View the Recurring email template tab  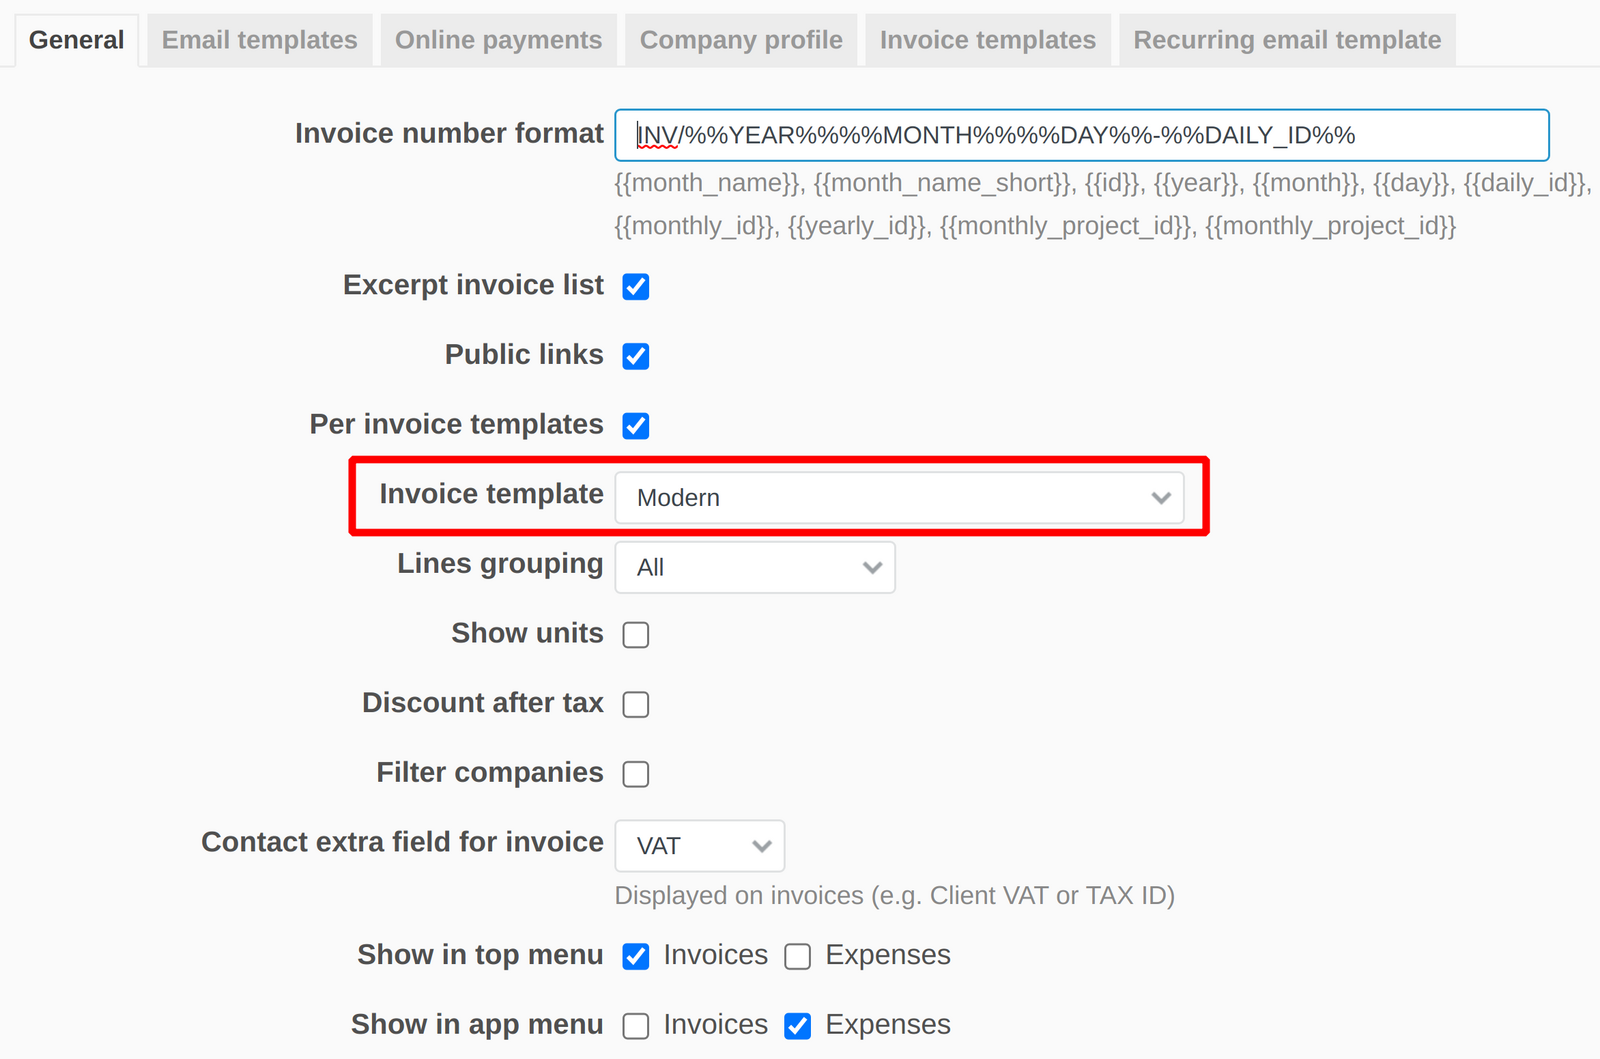click(1286, 40)
